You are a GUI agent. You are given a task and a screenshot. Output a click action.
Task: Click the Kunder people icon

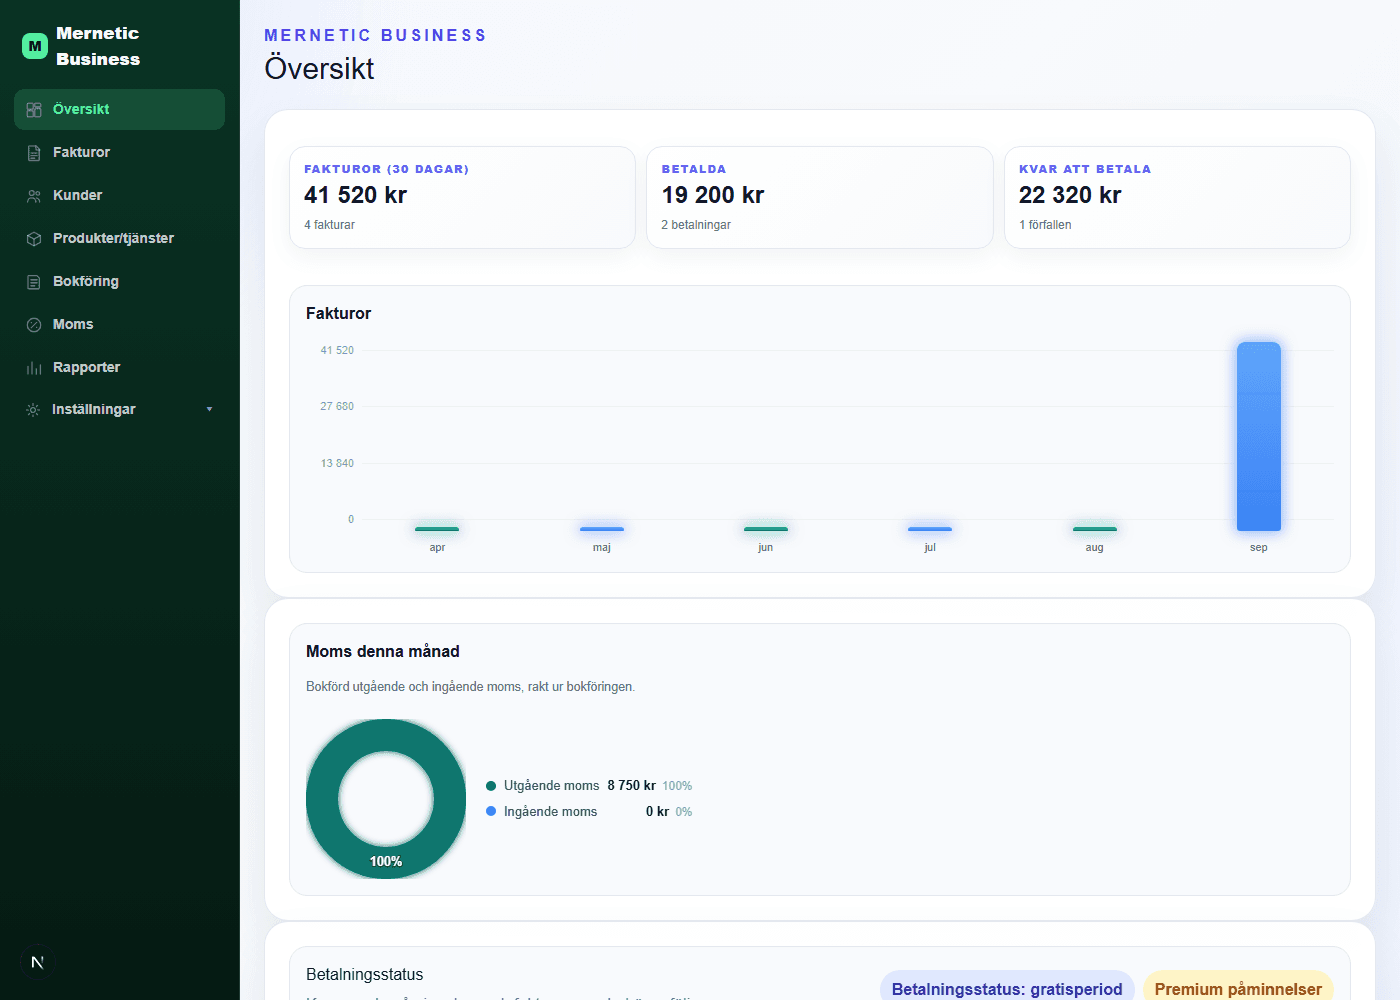[x=34, y=196]
